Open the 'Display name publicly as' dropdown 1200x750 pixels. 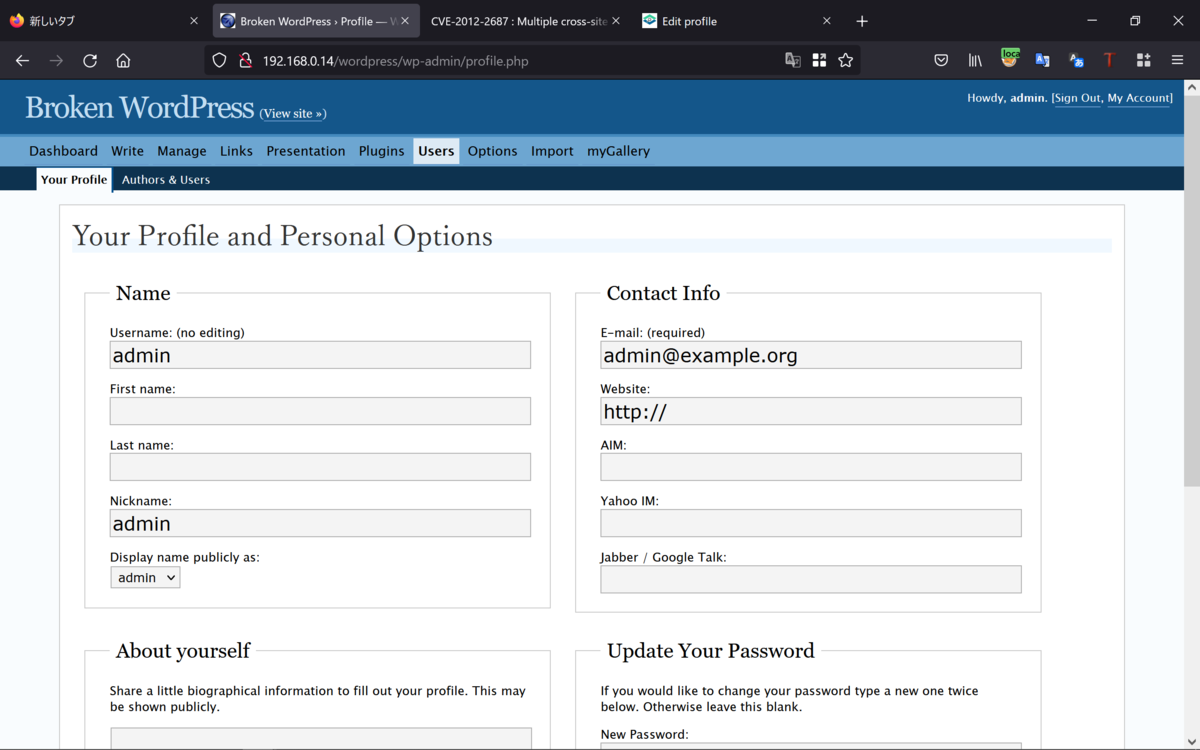click(x=145, y=578)
